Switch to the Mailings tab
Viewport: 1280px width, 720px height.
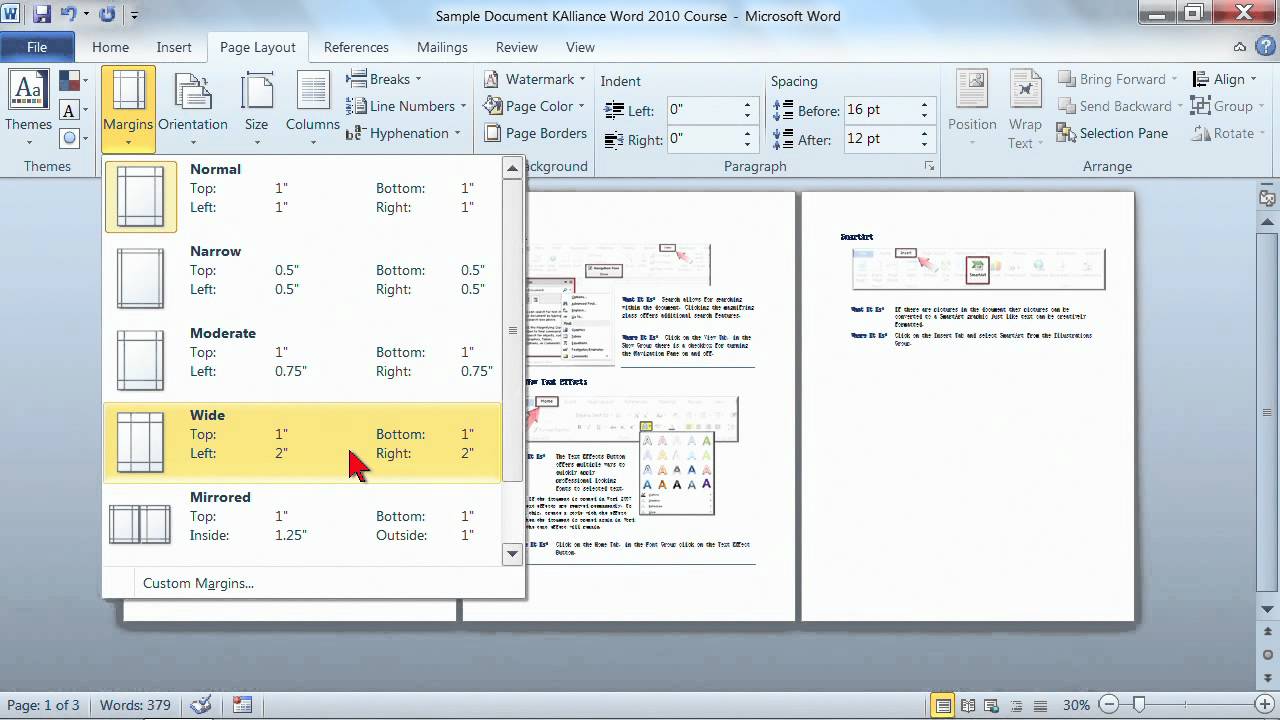442,47
